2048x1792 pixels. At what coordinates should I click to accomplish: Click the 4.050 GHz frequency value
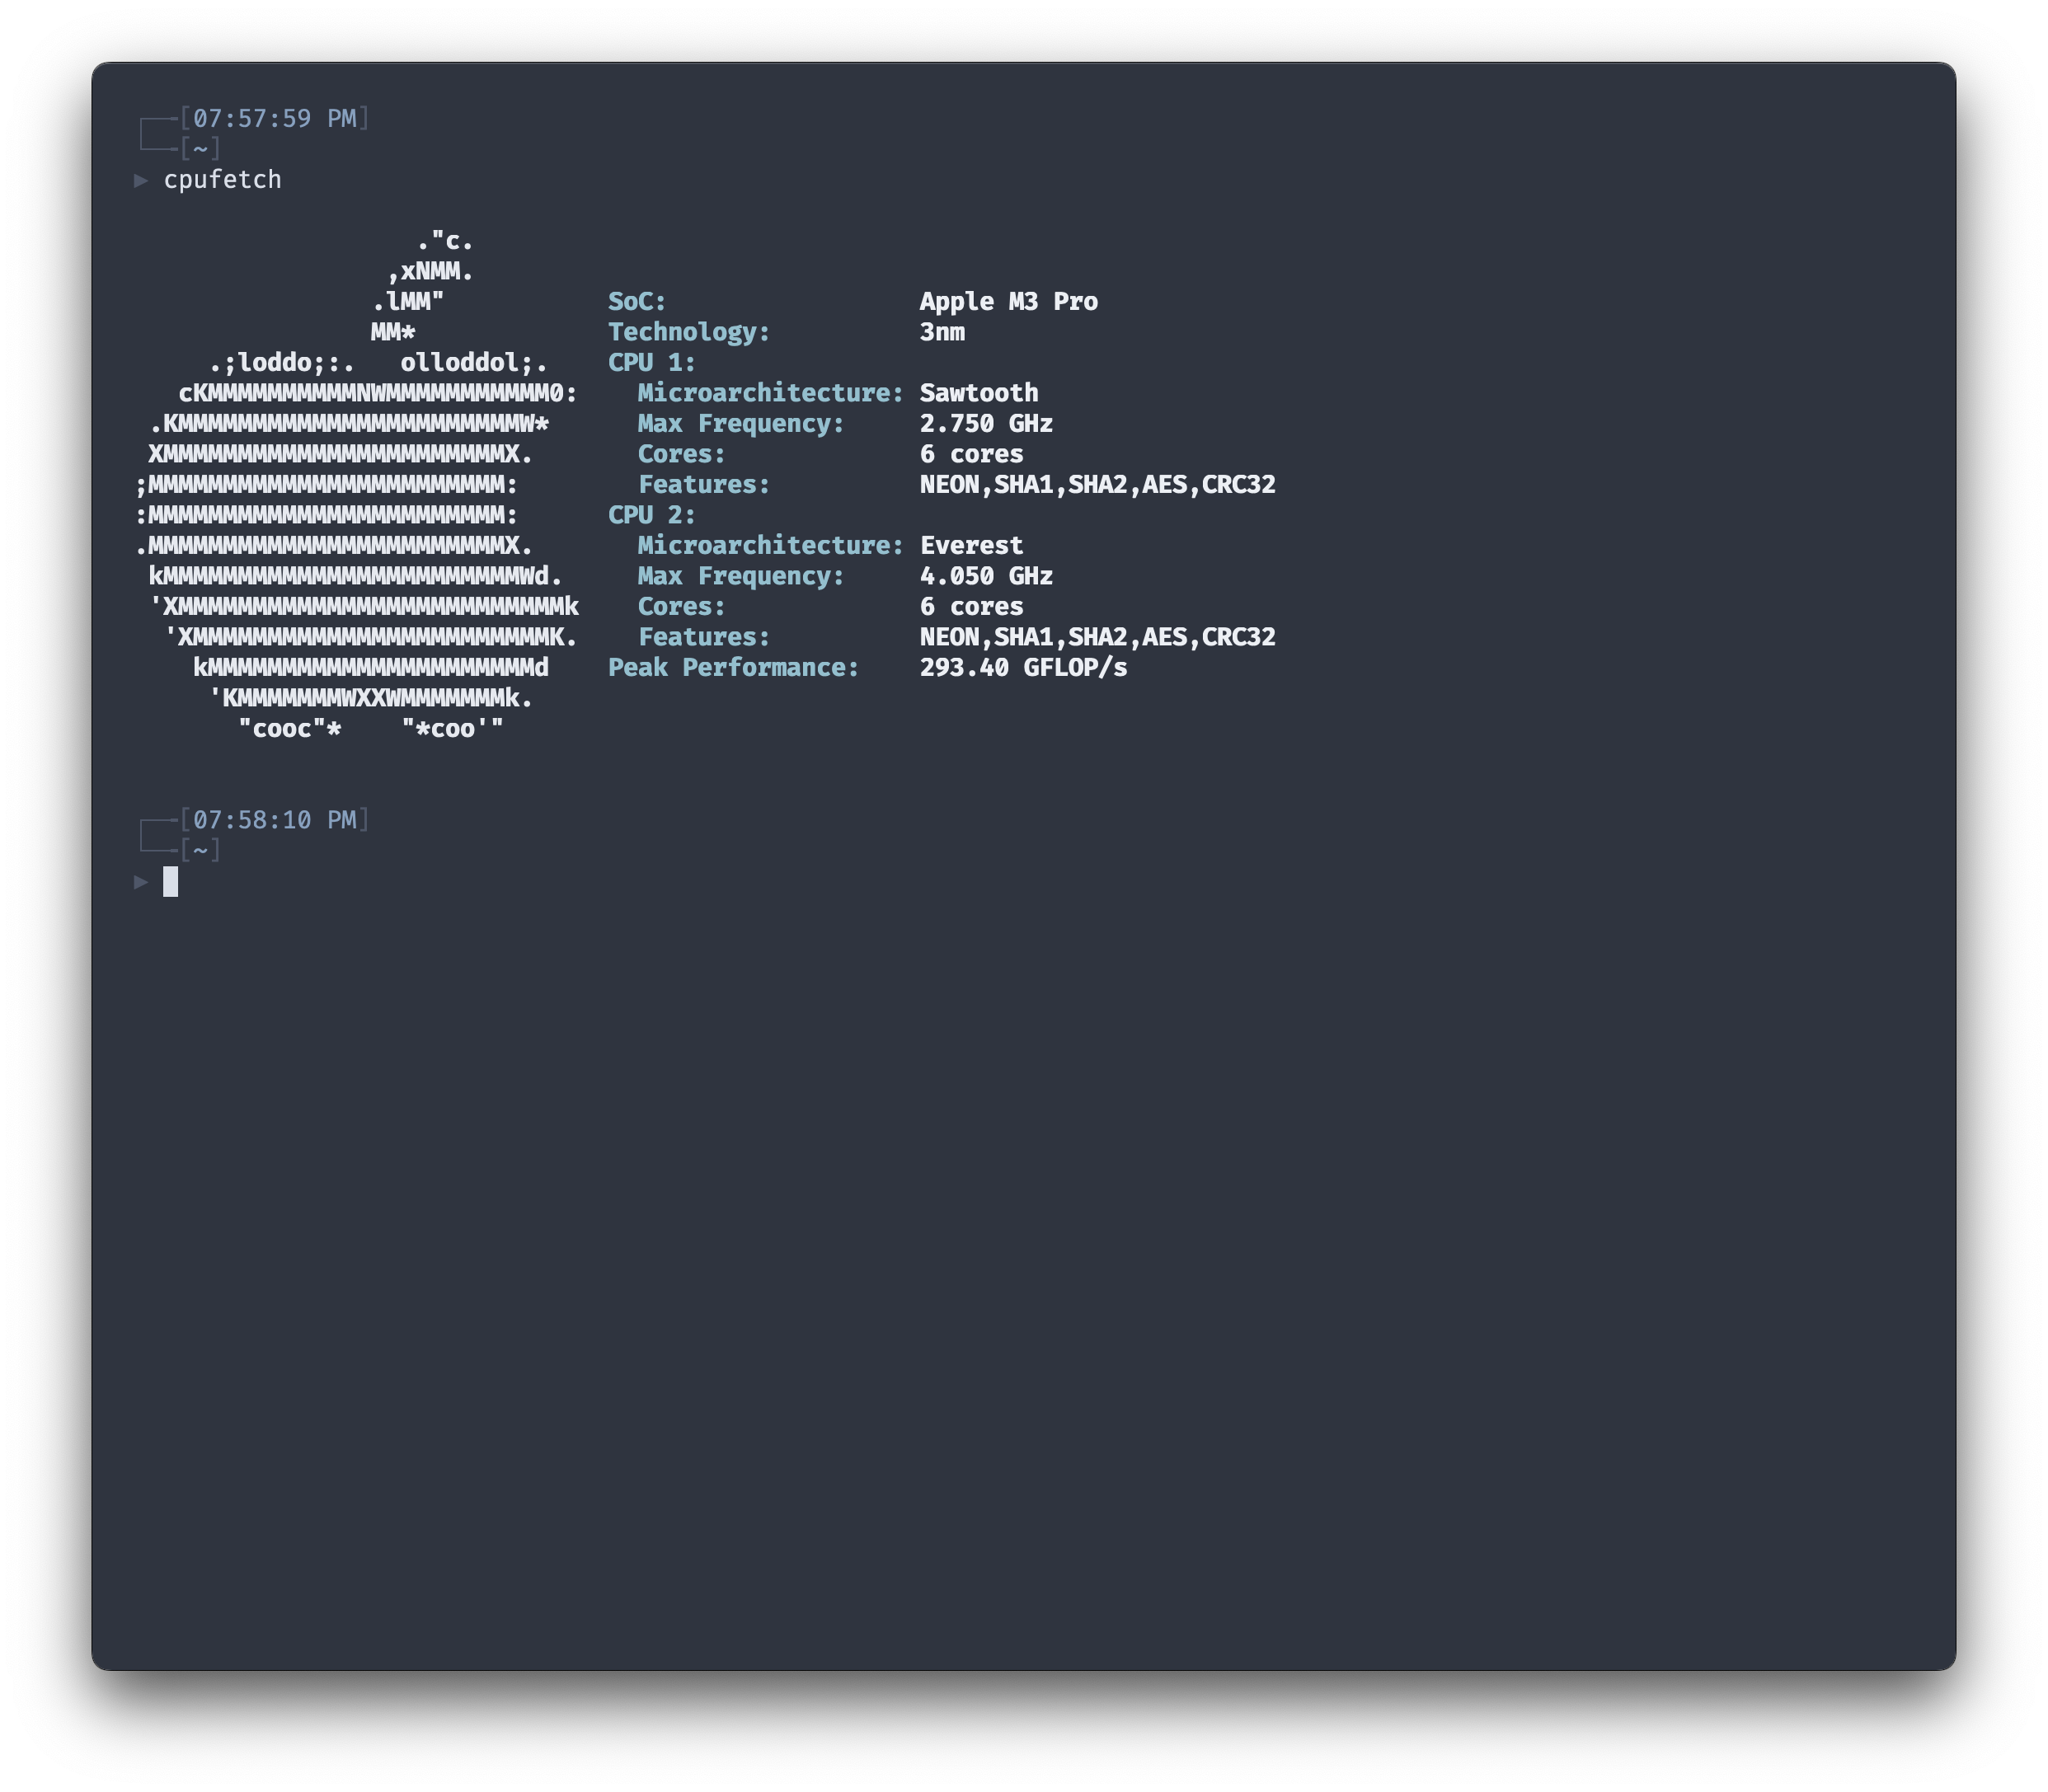pos(986,576)
